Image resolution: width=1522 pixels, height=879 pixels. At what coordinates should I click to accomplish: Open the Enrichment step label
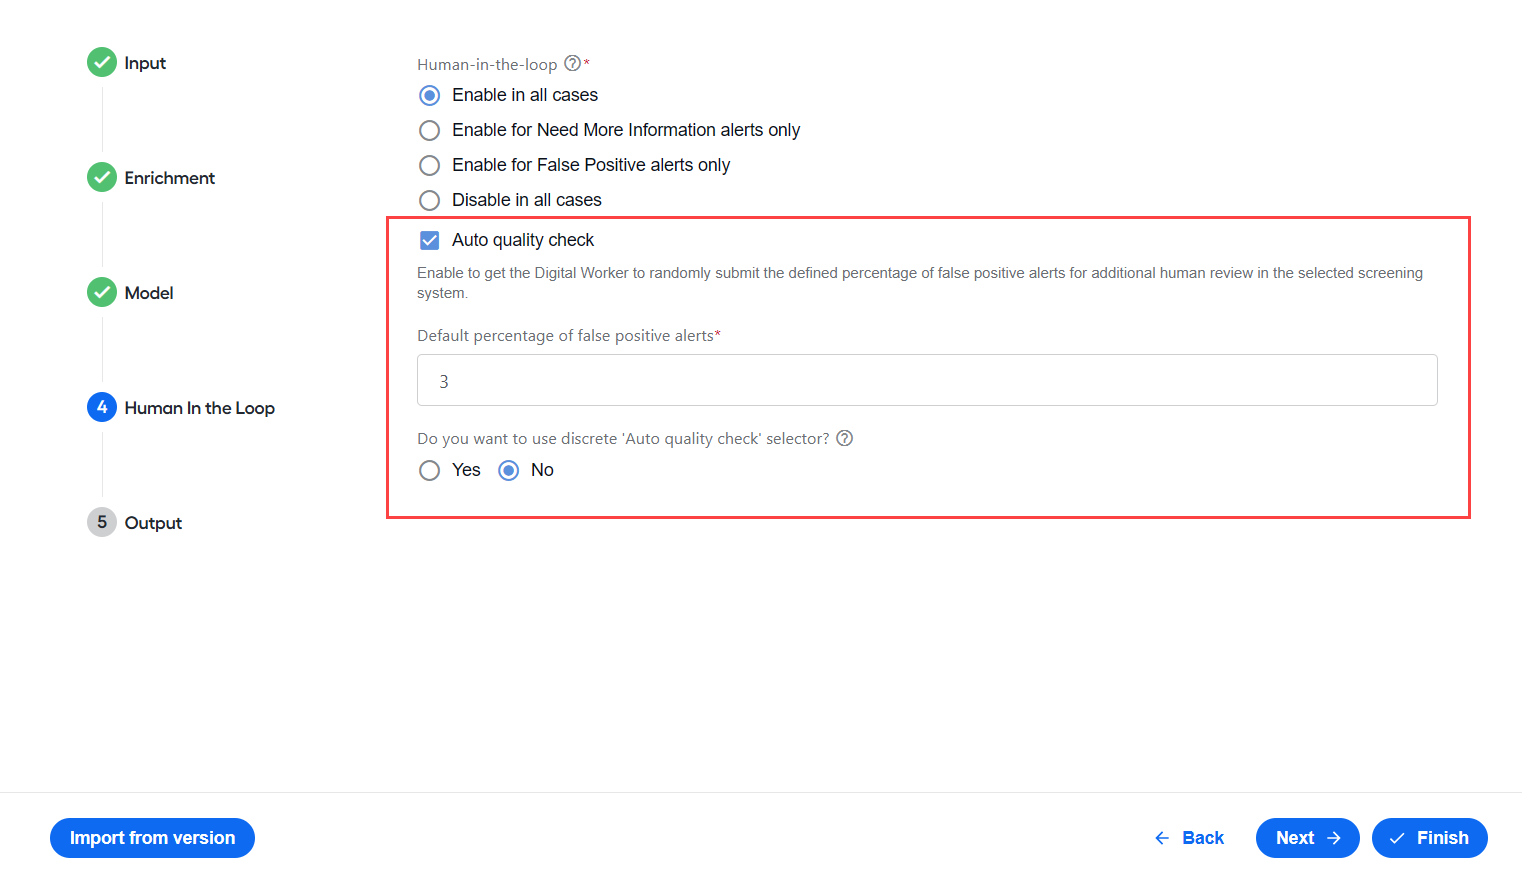pyautogui.click(x=170, y=178)
